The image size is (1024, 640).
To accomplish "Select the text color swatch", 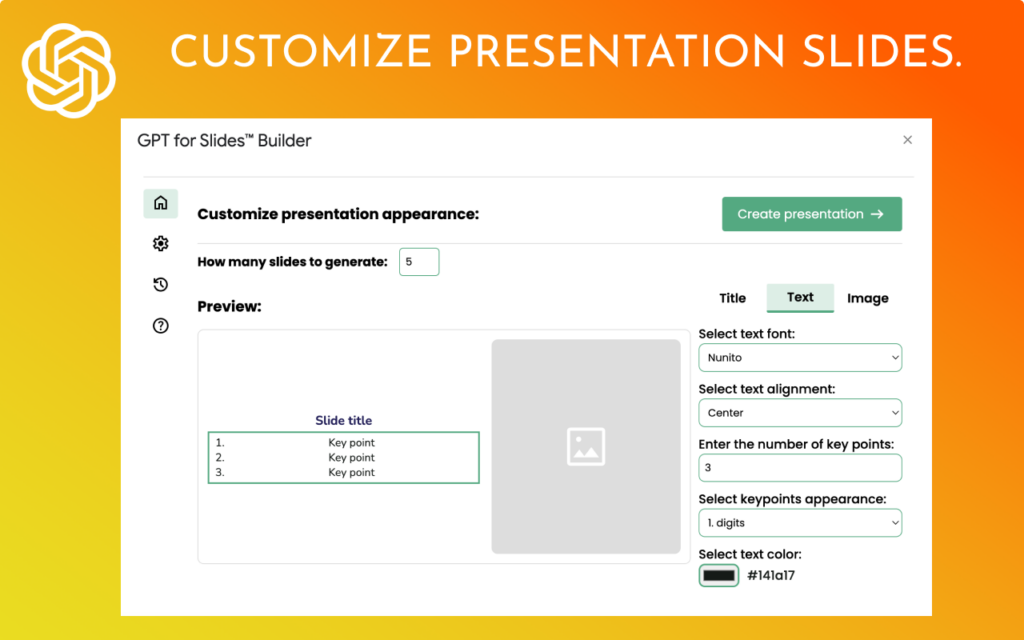I will 718,575.
